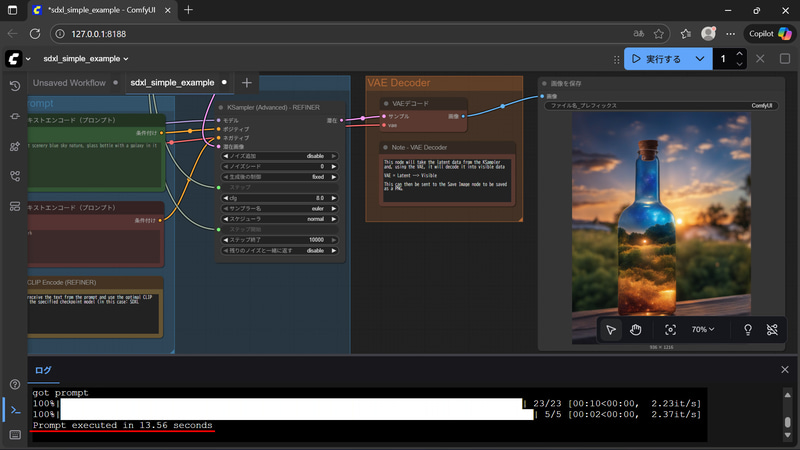800x450 pixels.
Task: Grab the actionbar drag handle dots
Action: pos(616,59)
